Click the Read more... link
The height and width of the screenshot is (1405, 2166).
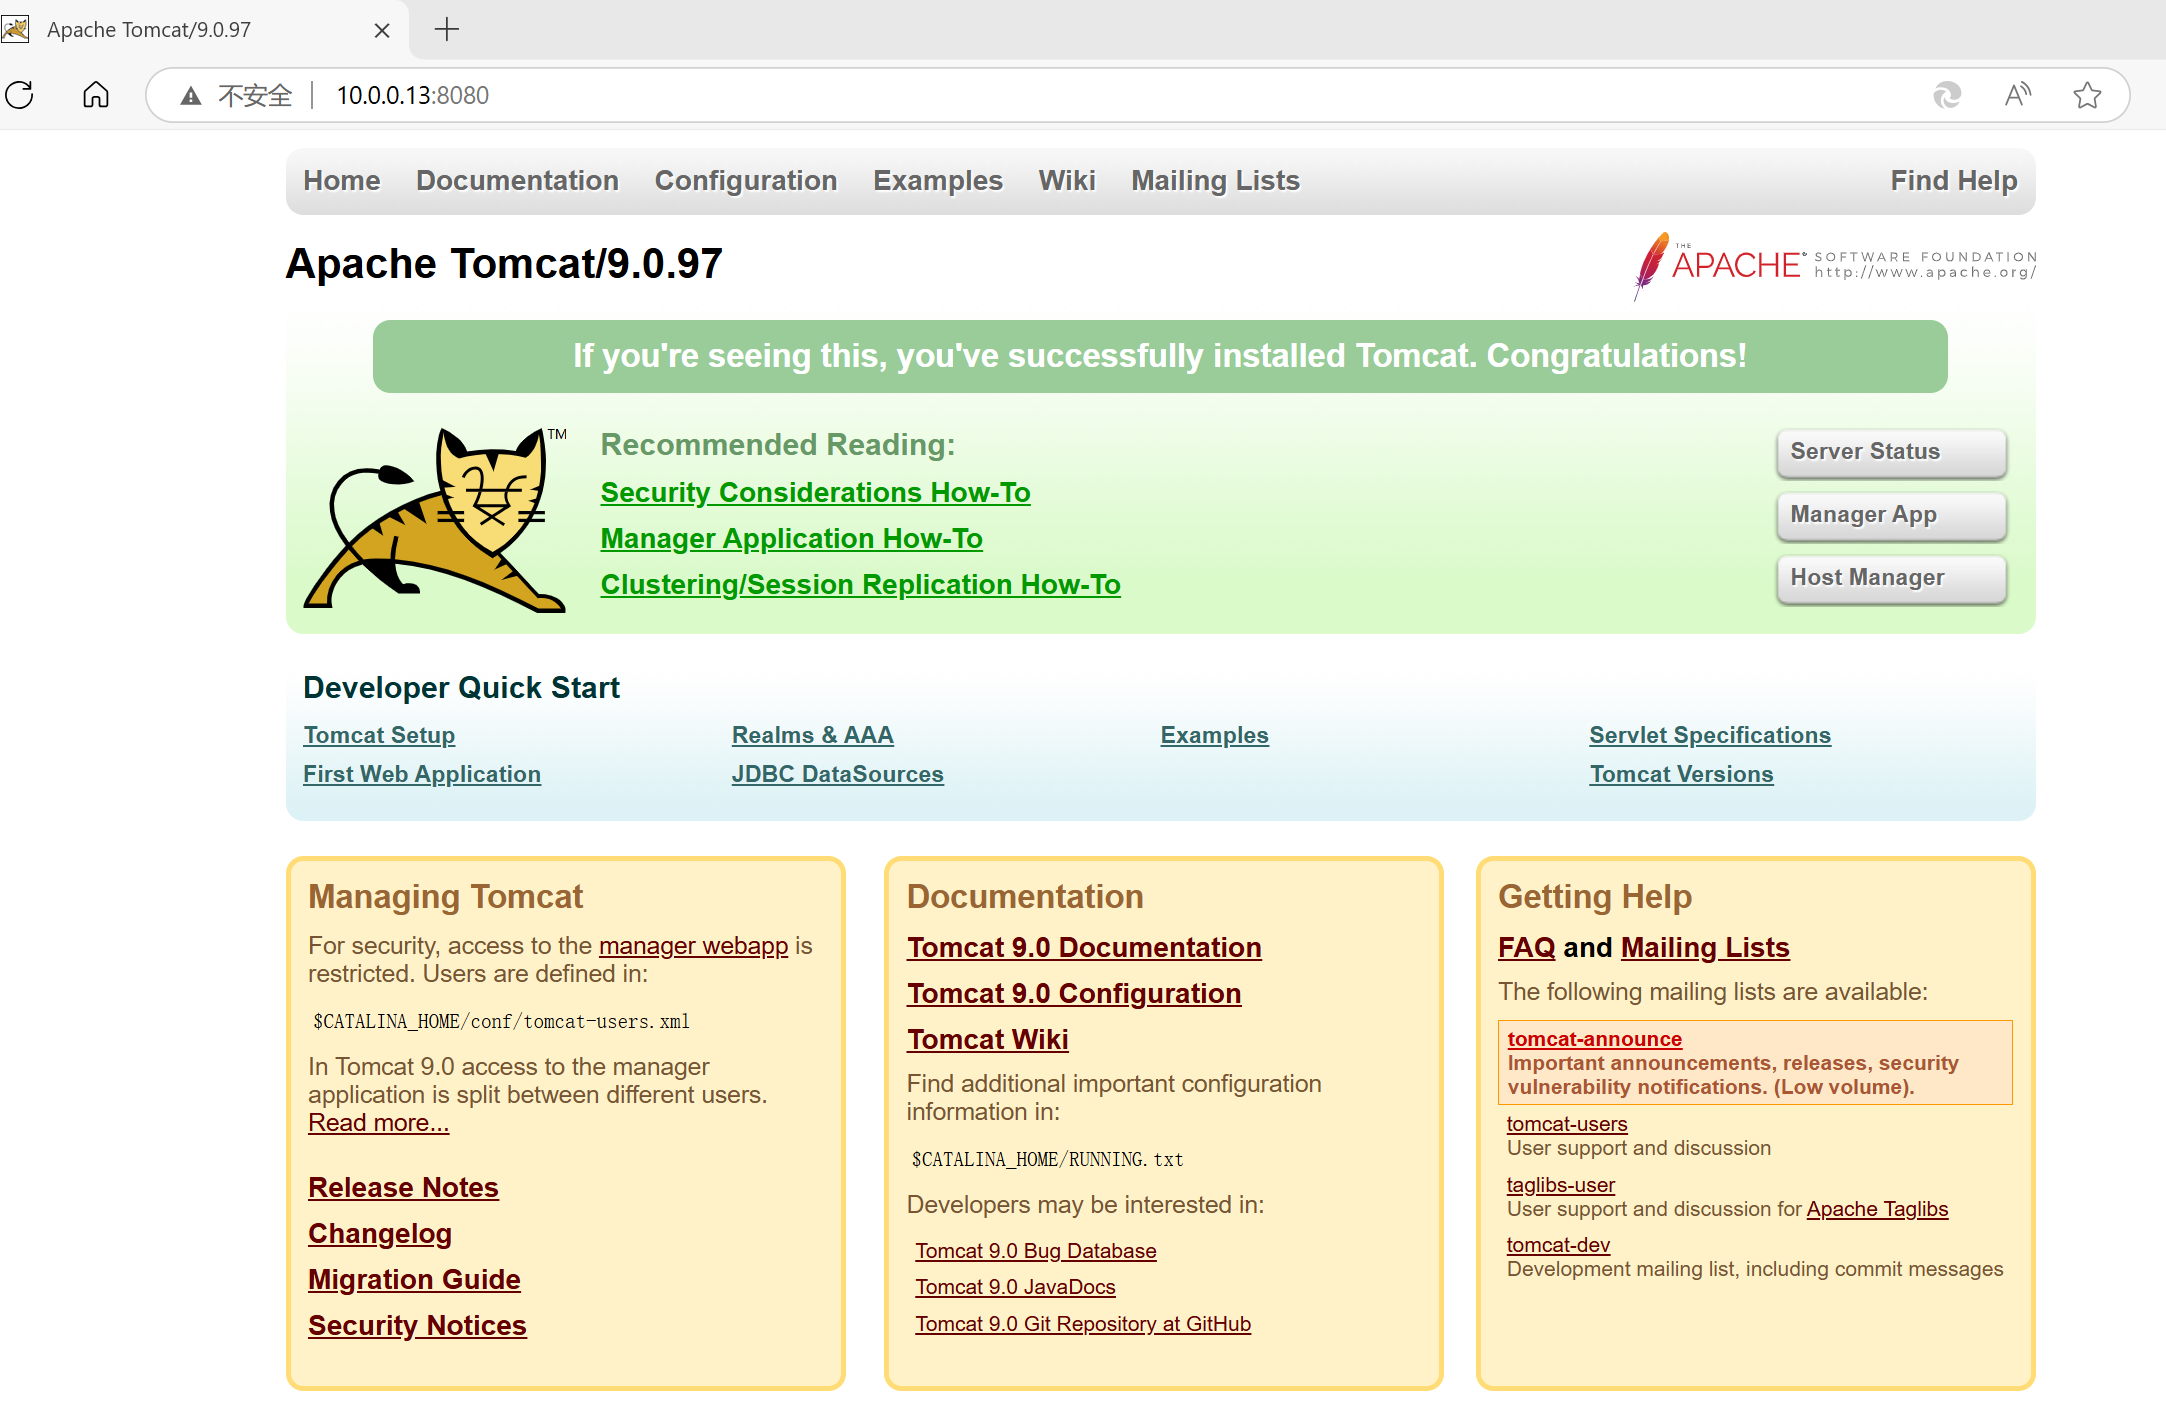(x=378, y=1123)
